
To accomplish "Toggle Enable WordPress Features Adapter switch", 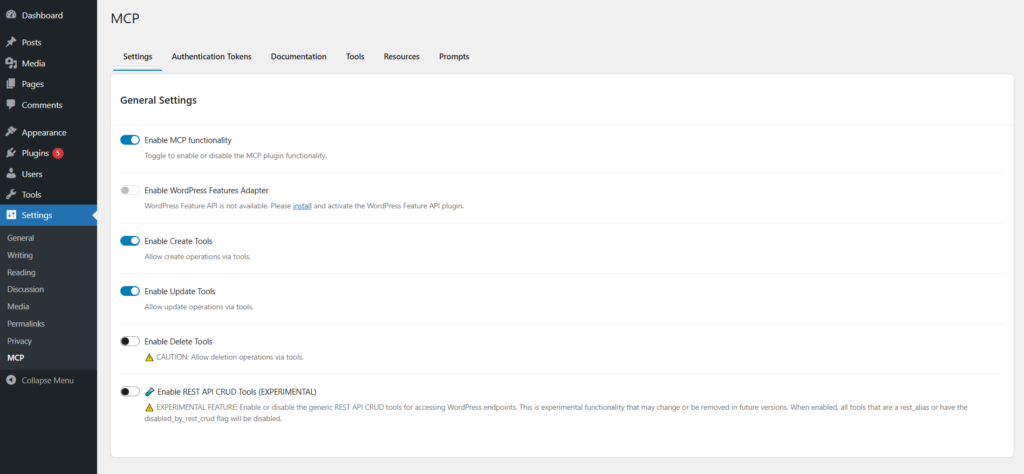I will (130, 190).
